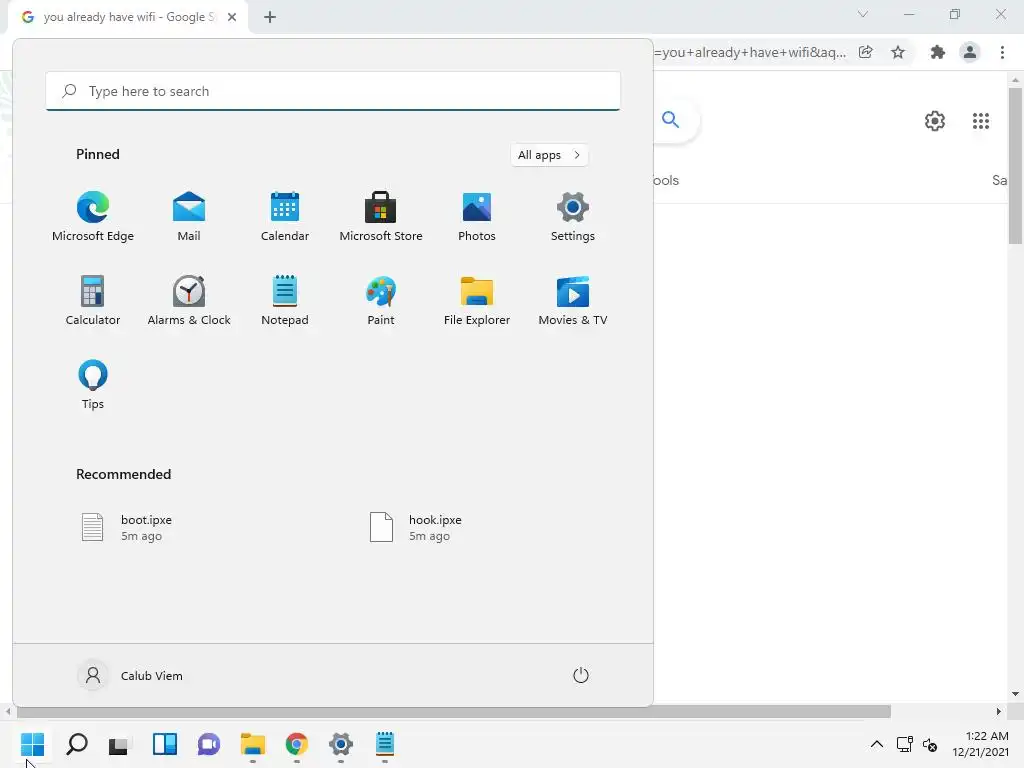The height and width of the screenshot is (768, 1024).
Task: Open the Calculator app
Action: [x=93, y=300]
